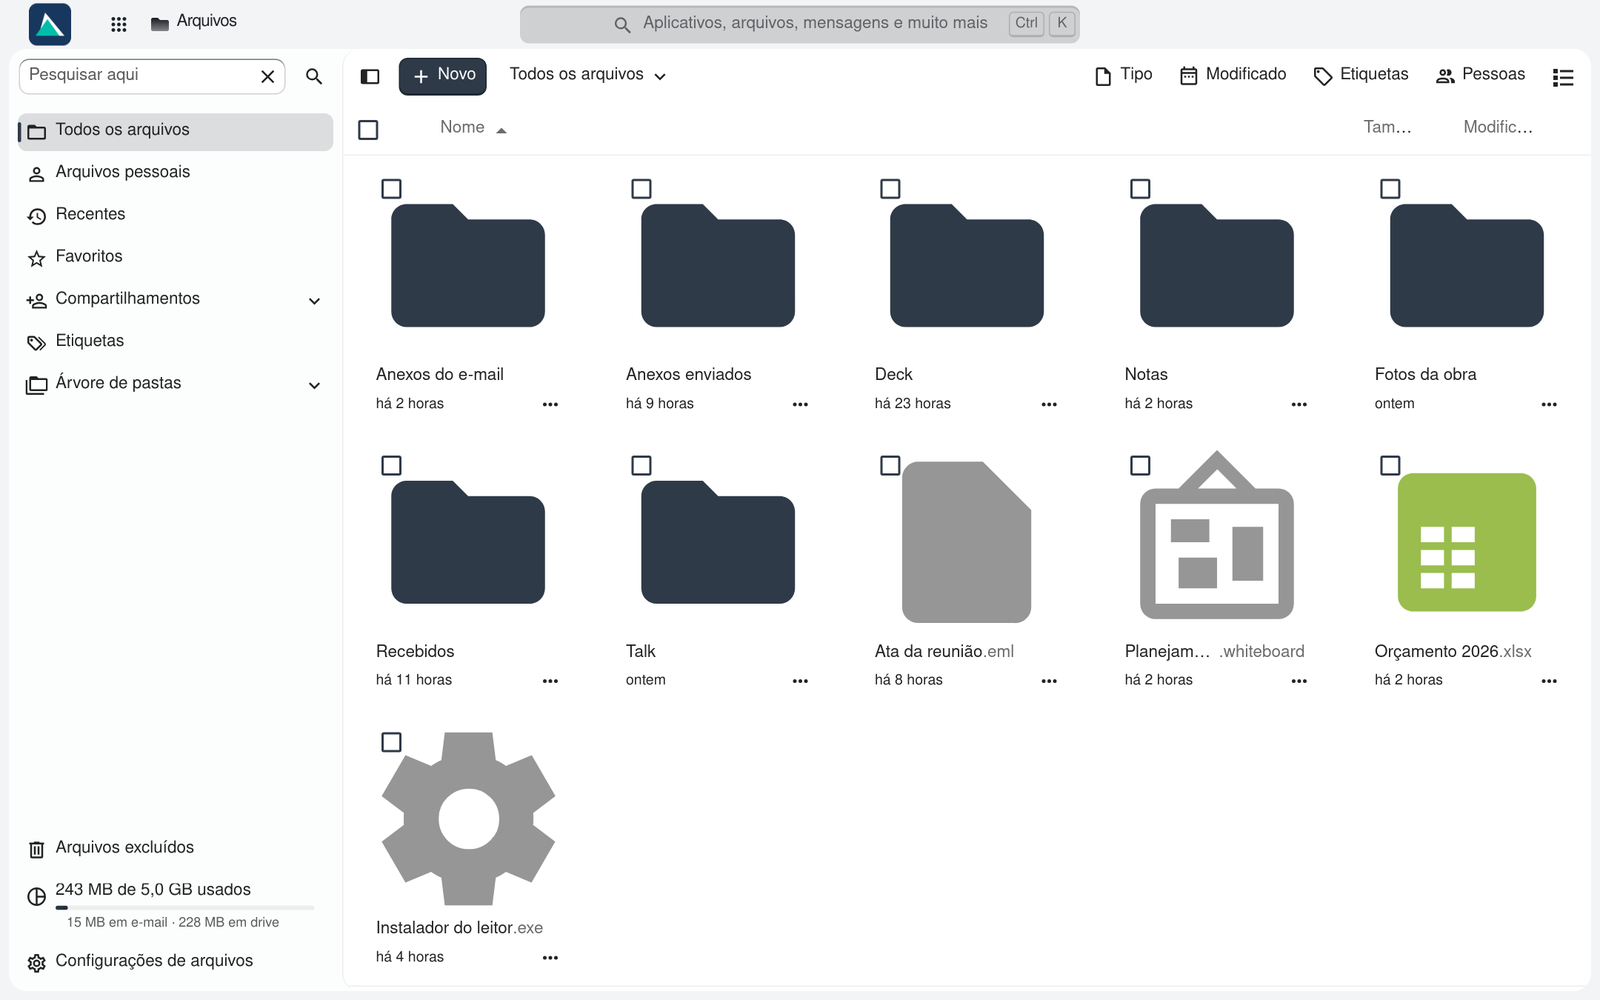Open the Planejamento whiteboard file icon

(1217, 535)
